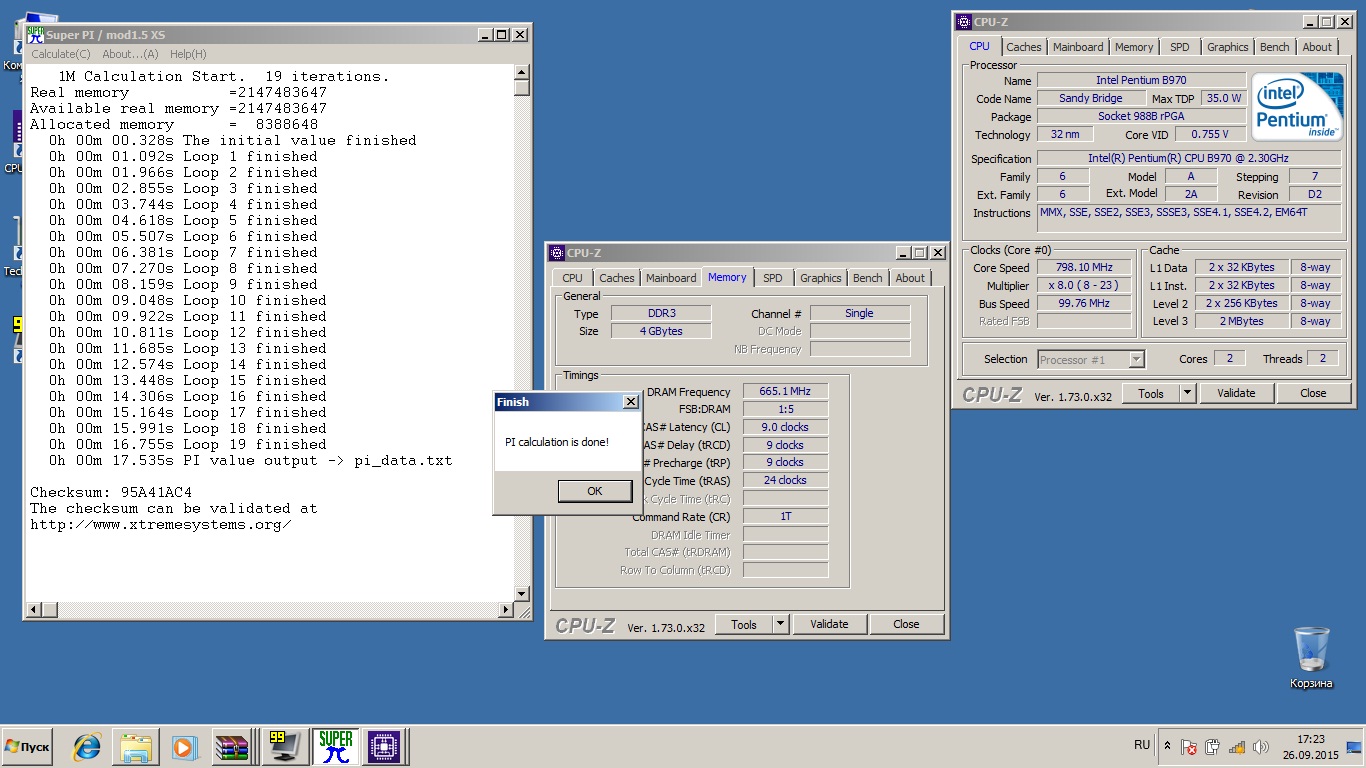Viewport: 1366px width, 768px height.
Task: Open Selection Processor #1 combo box
Action: (1091, 359)
